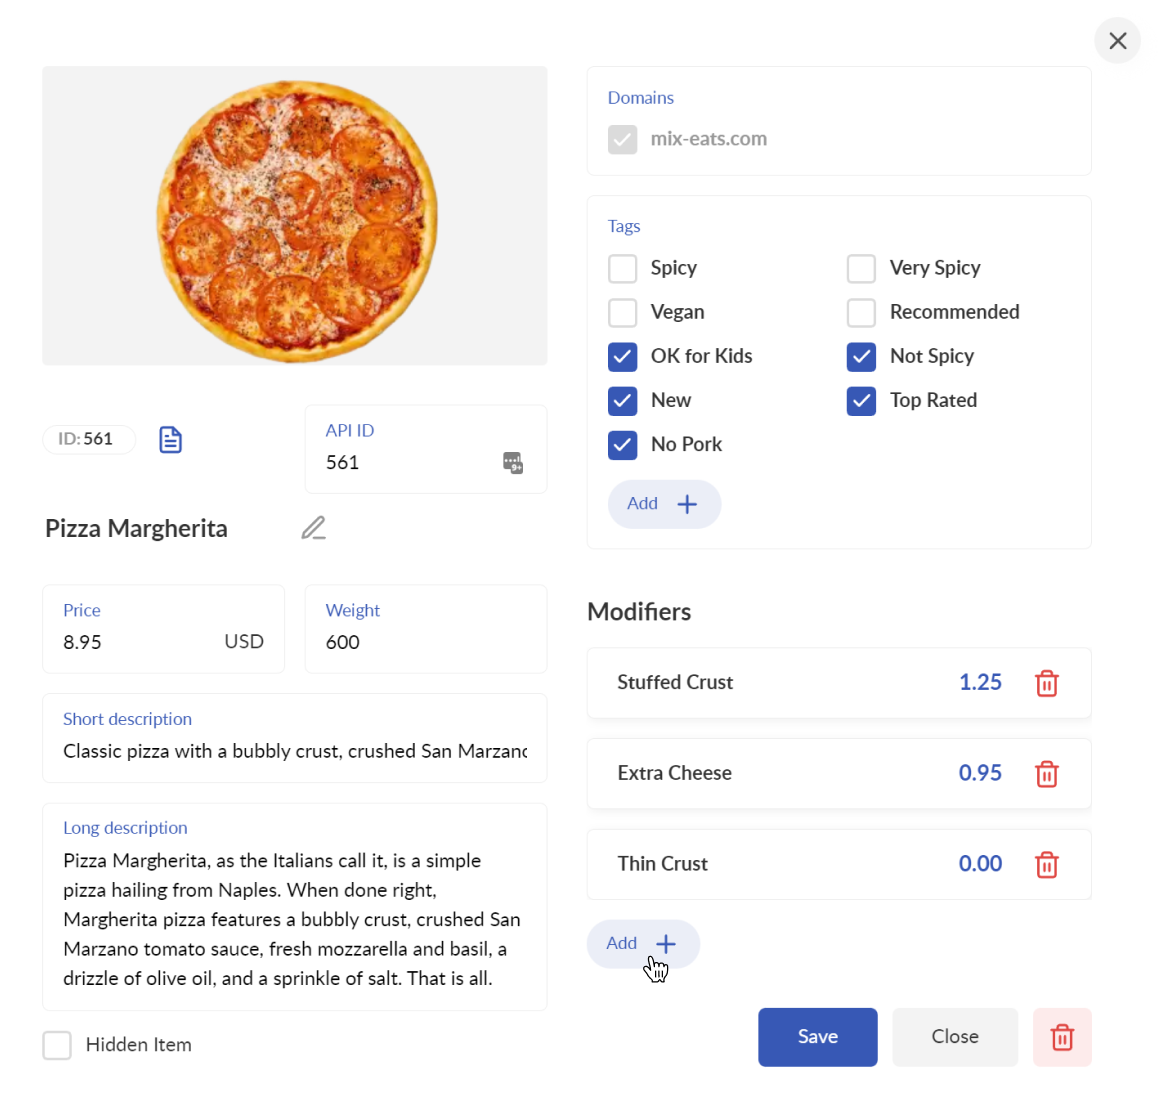
Task: Click the Short description text field
Action: pyautogui.click(x=295, y=738)
